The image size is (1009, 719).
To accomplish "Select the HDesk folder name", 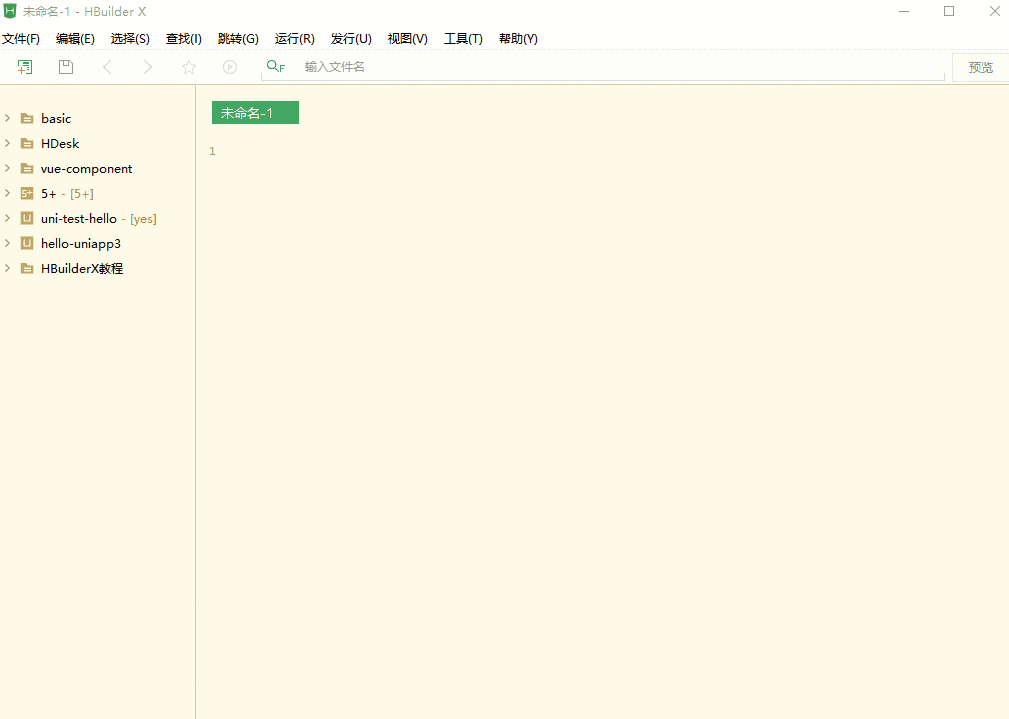I will pos(60,144).
